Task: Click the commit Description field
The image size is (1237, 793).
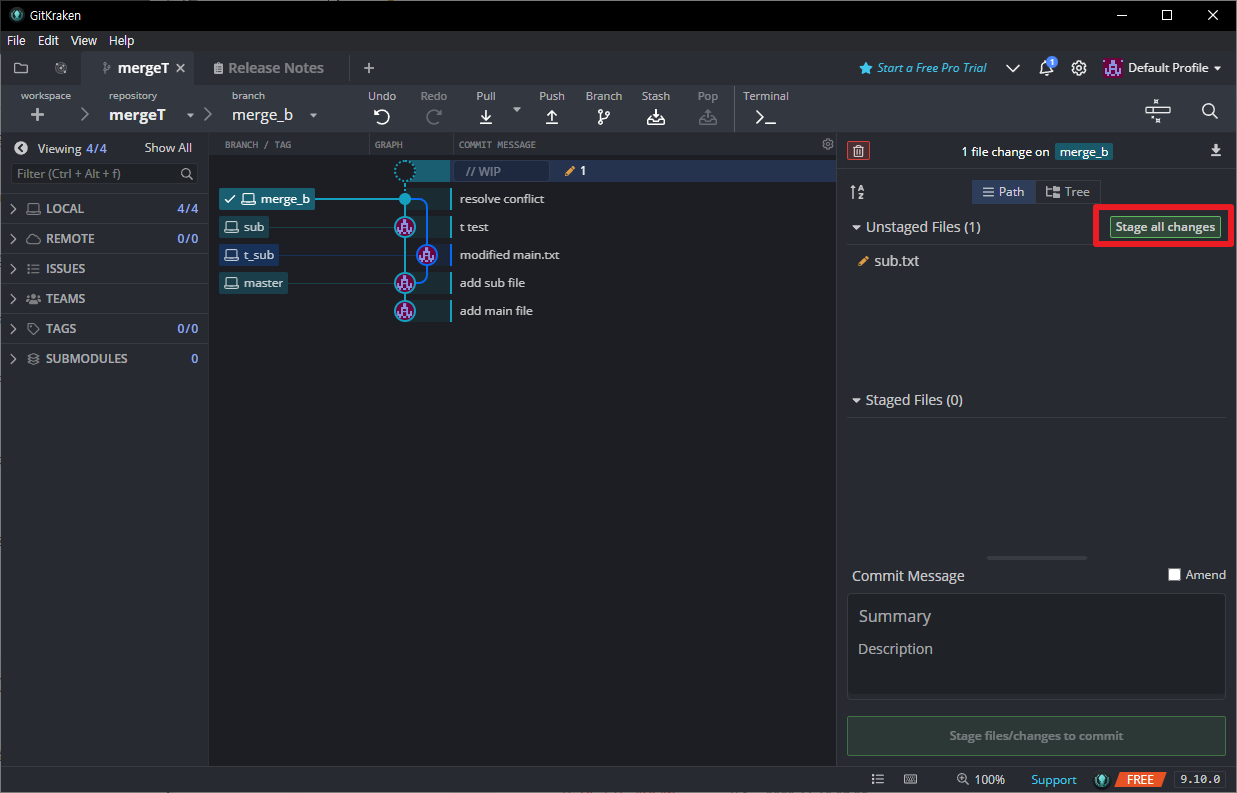Action: (1036, 649)
